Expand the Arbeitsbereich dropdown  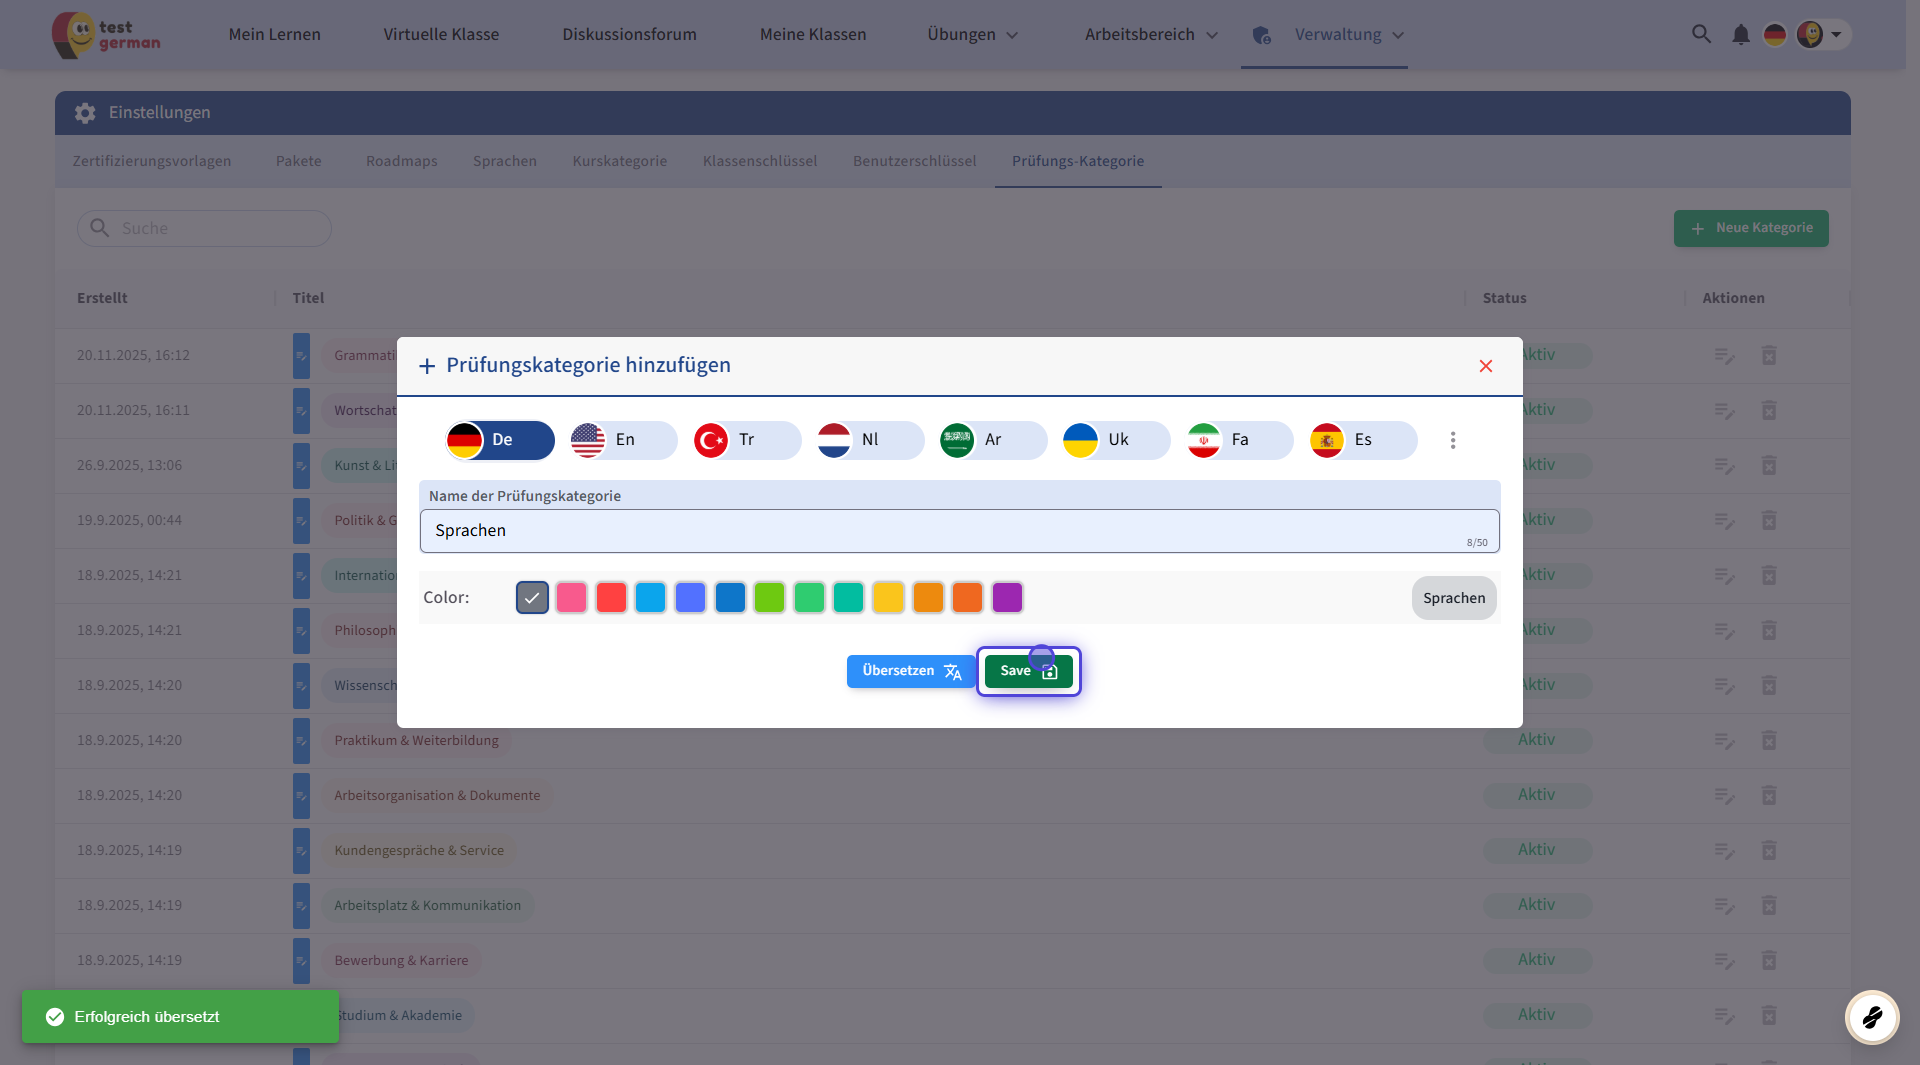[x=1150, y=35]
